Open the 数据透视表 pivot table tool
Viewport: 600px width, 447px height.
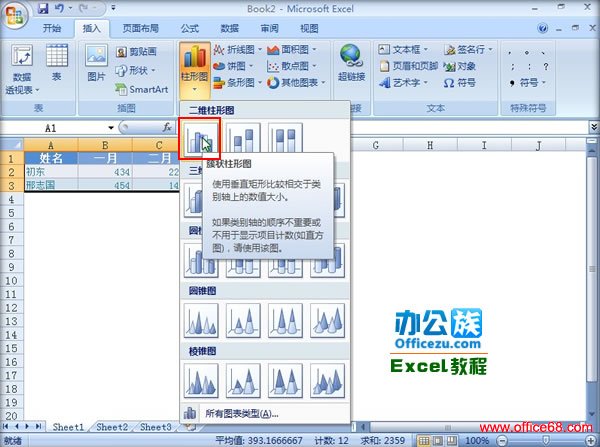21,69
